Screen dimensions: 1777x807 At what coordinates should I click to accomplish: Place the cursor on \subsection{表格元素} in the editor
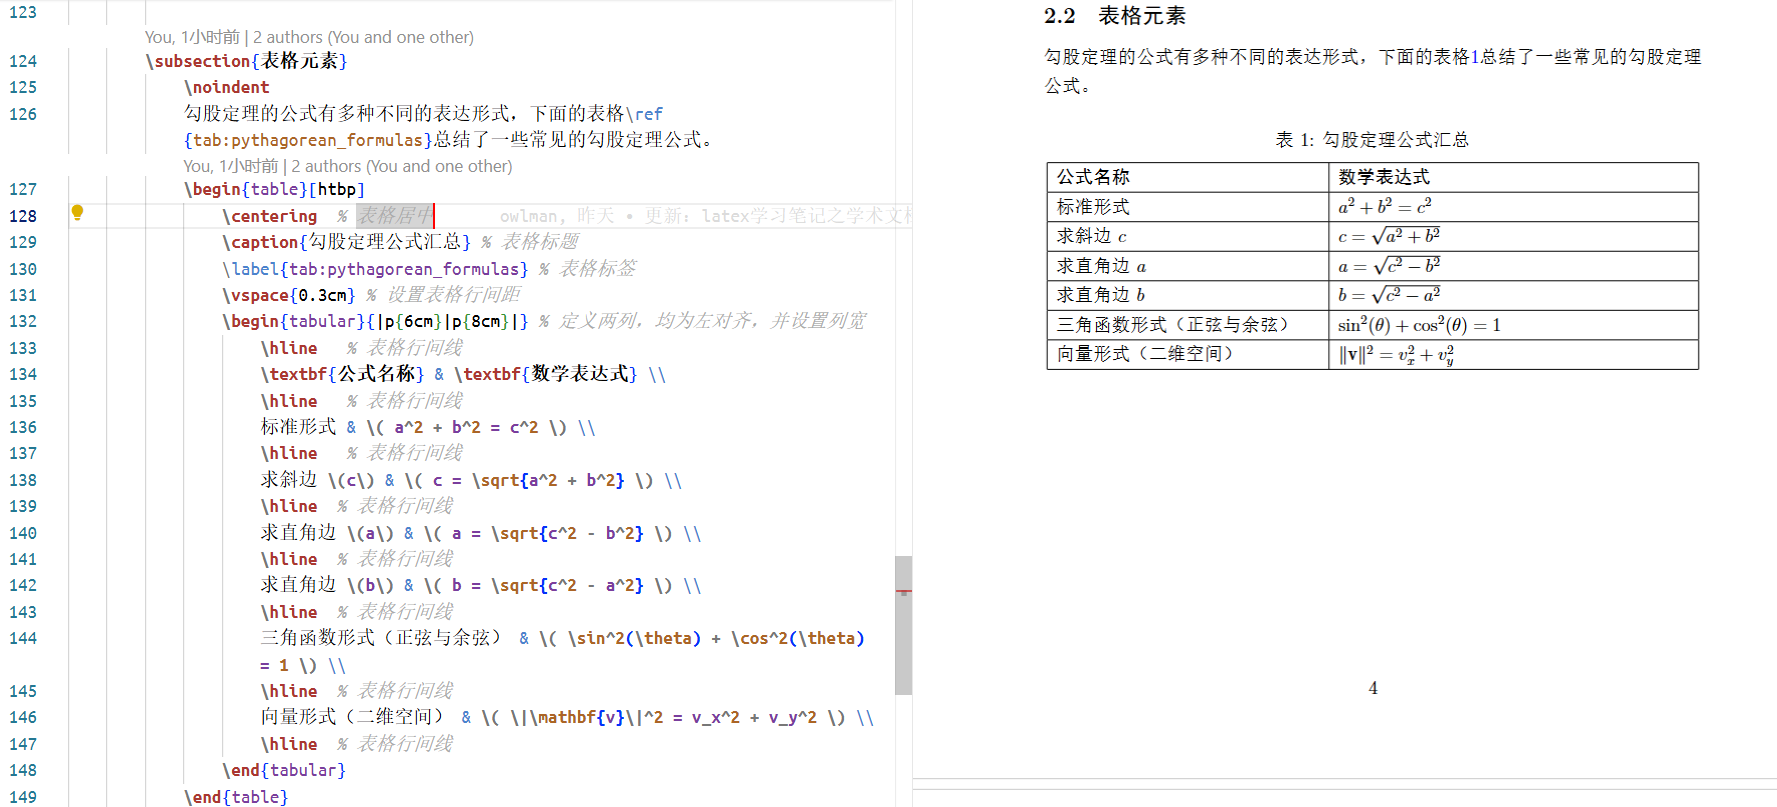click(x=246, y=61)
